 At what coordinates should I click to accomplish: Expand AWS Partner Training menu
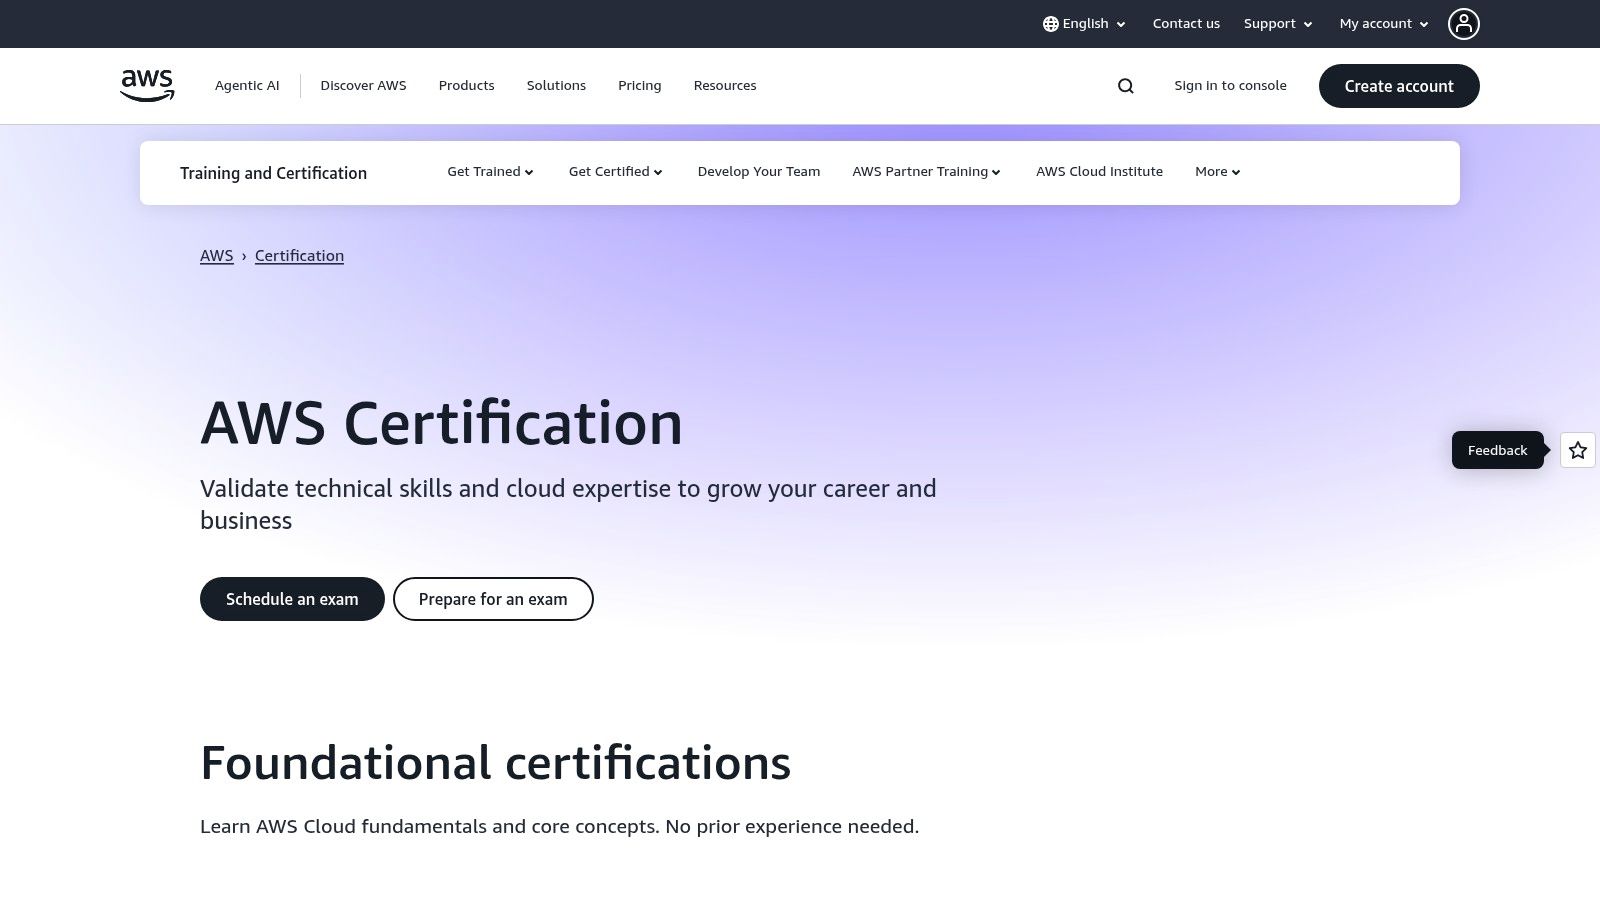coord(926,172)
